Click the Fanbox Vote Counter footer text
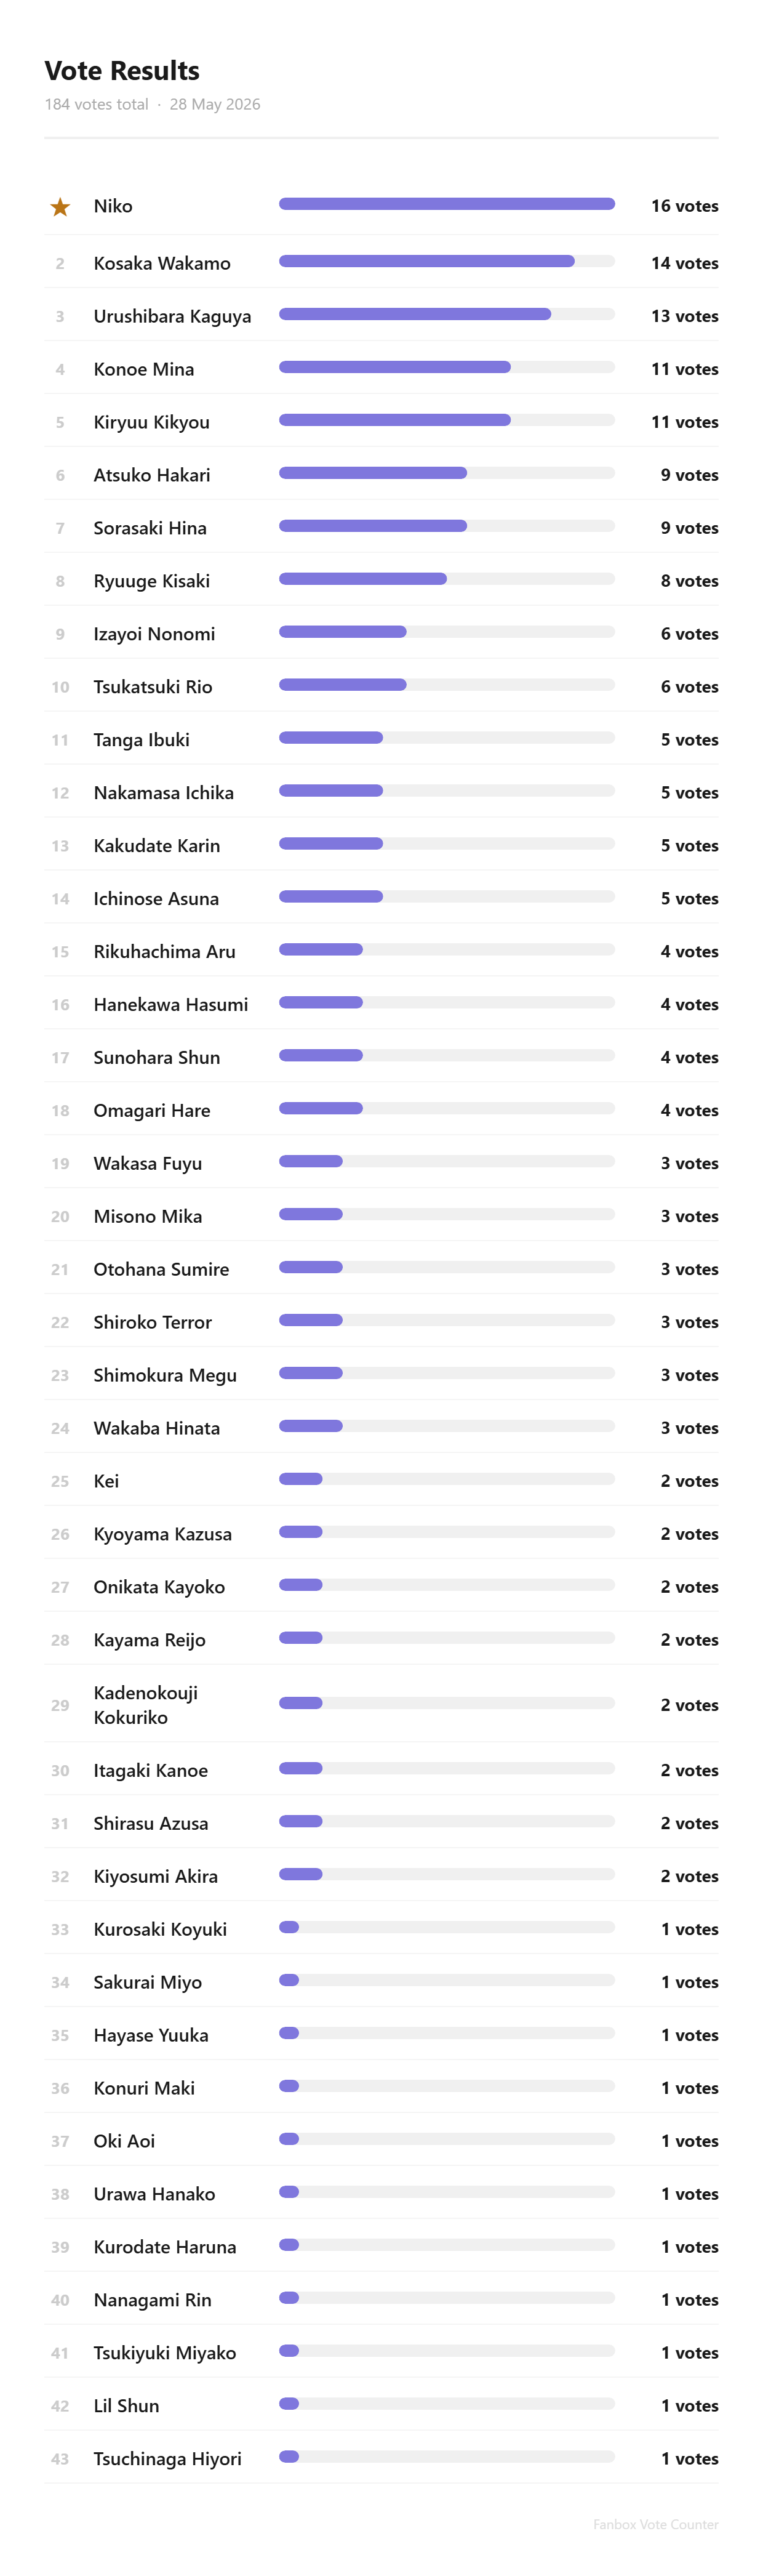Viewport: 763px width, 2576px height. (655, 2524)
